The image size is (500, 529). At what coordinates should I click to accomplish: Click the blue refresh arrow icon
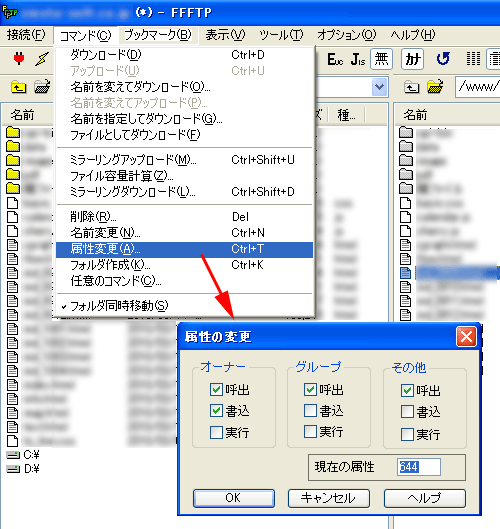click(x=443, y=59)
